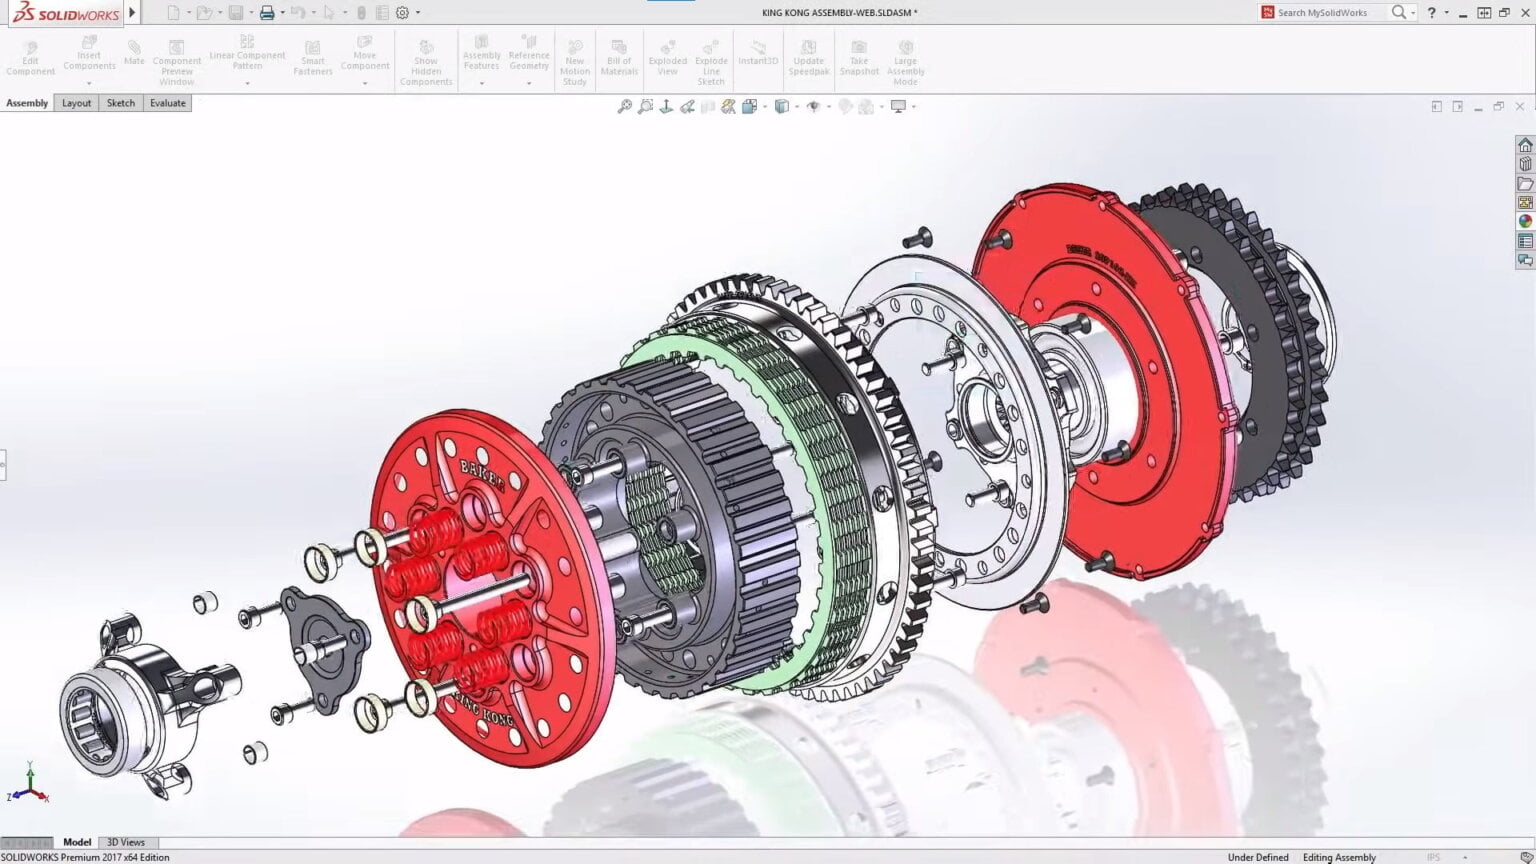Select the Mate tool
1536x864 pixels.
coord(133,57)
